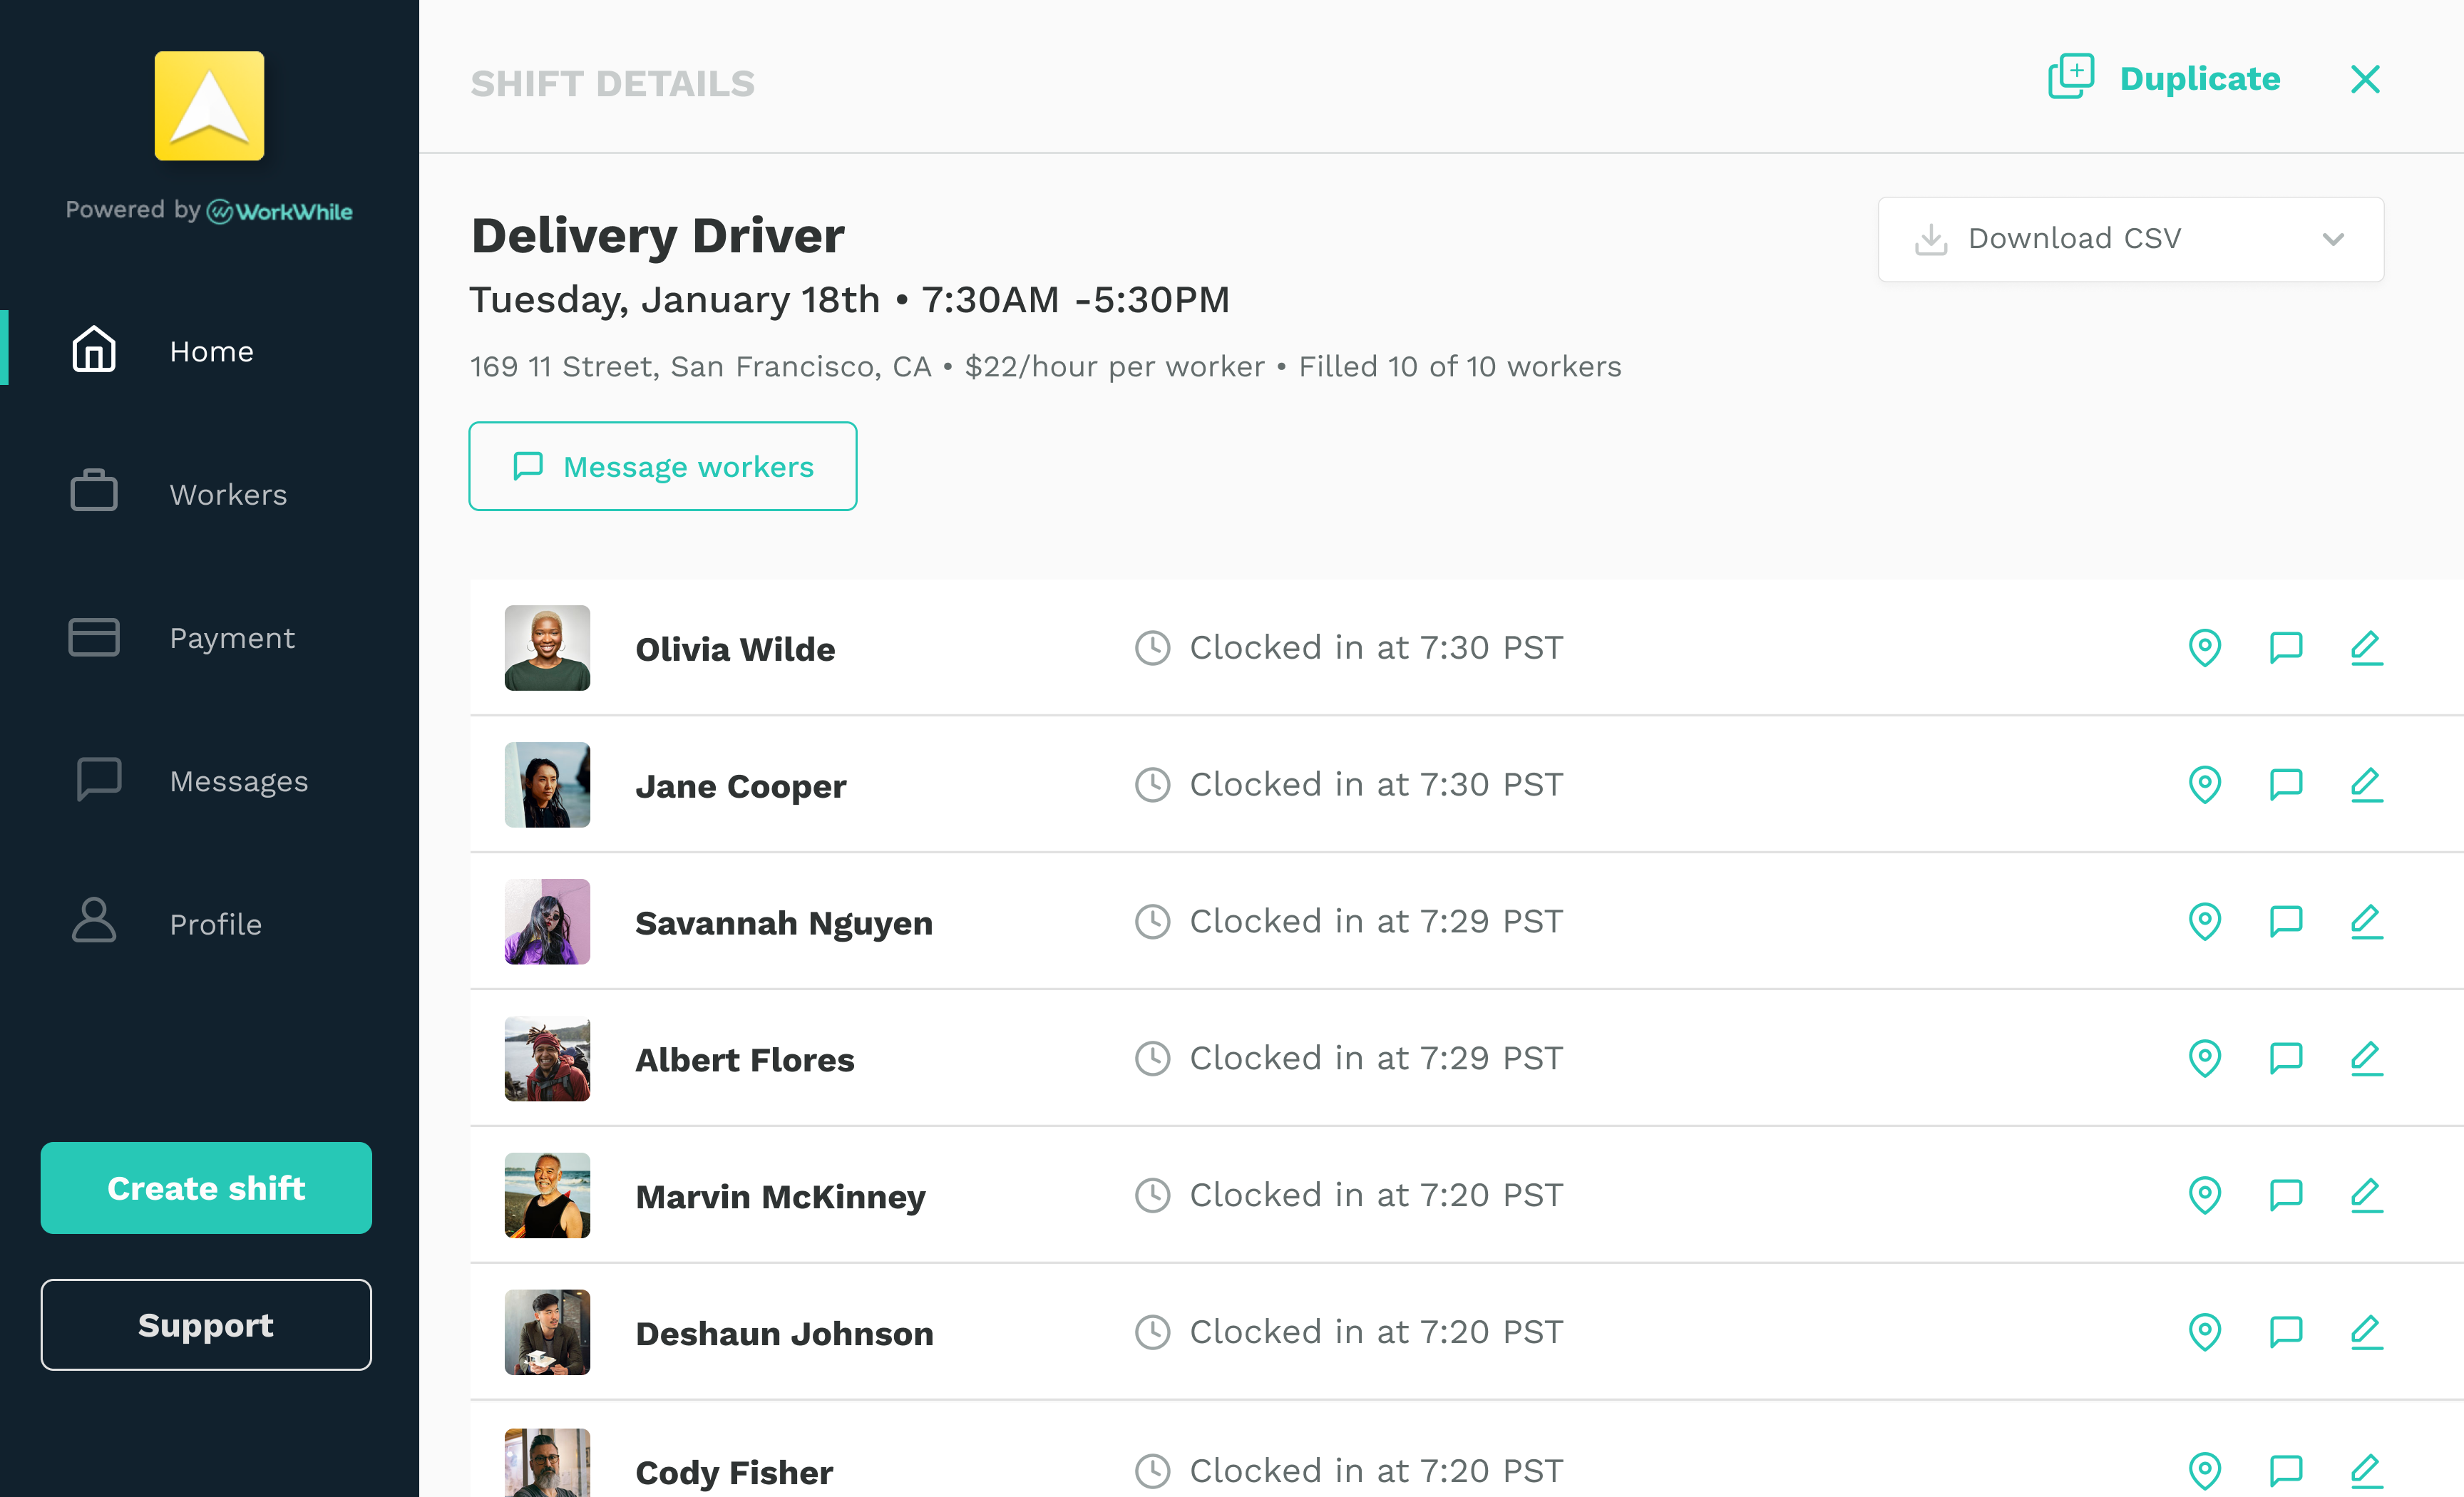Click the Duplicate shift icon
Viewport: 2464px width, 1497px height.
click(2071, 77)
